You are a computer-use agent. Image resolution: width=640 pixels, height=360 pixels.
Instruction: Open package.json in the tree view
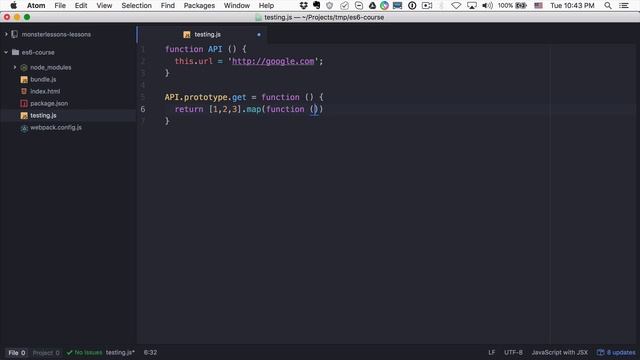coord(49,103)
